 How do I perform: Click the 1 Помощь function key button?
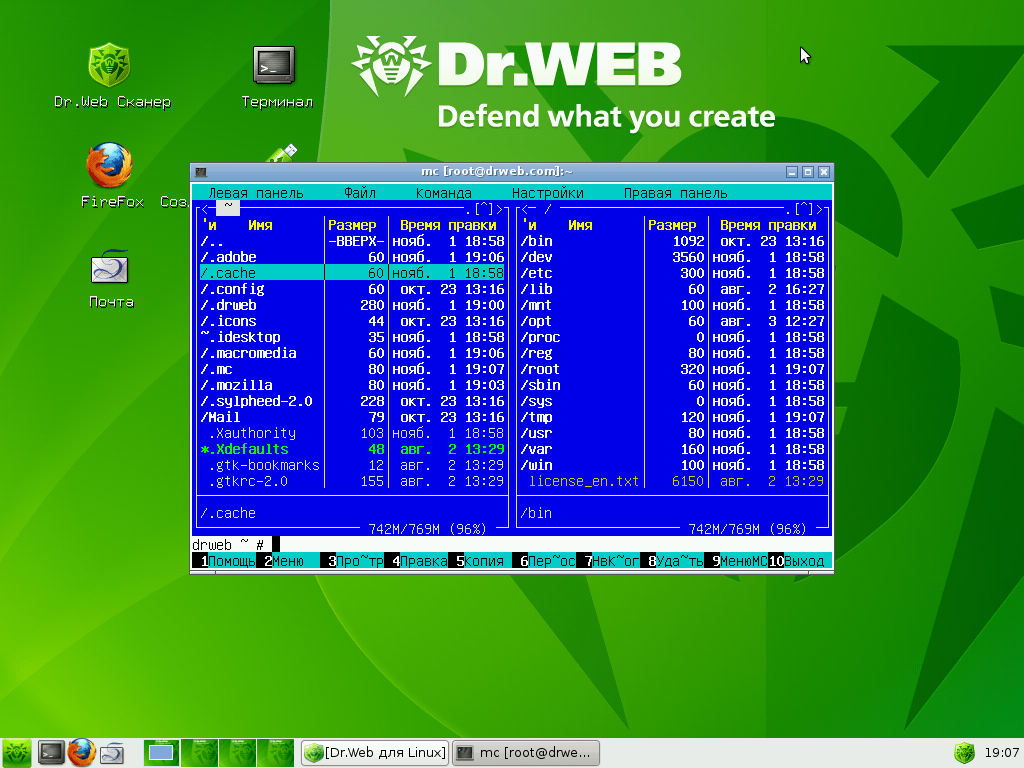224,561
